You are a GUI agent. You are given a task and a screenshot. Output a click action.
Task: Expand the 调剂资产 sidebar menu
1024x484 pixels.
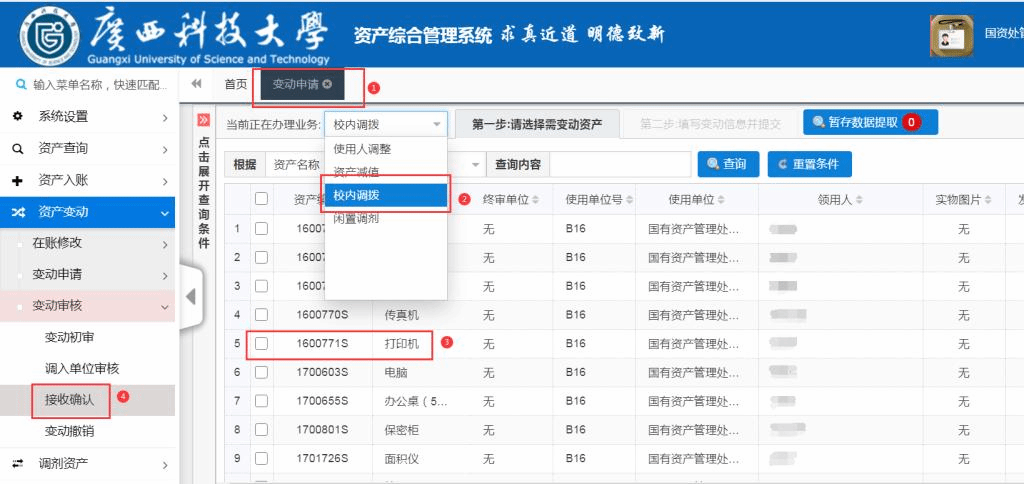pyautogui.click(x=88, y=463)
